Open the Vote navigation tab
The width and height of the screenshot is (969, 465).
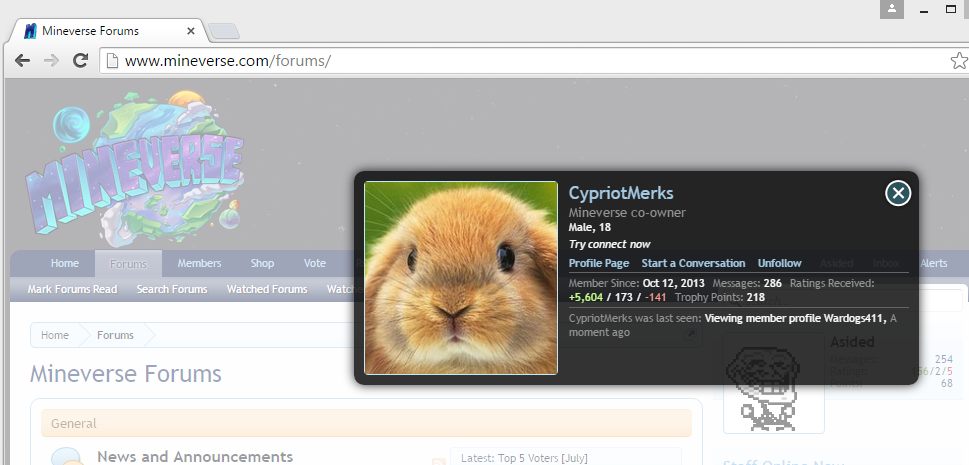[x=315, y=263]
